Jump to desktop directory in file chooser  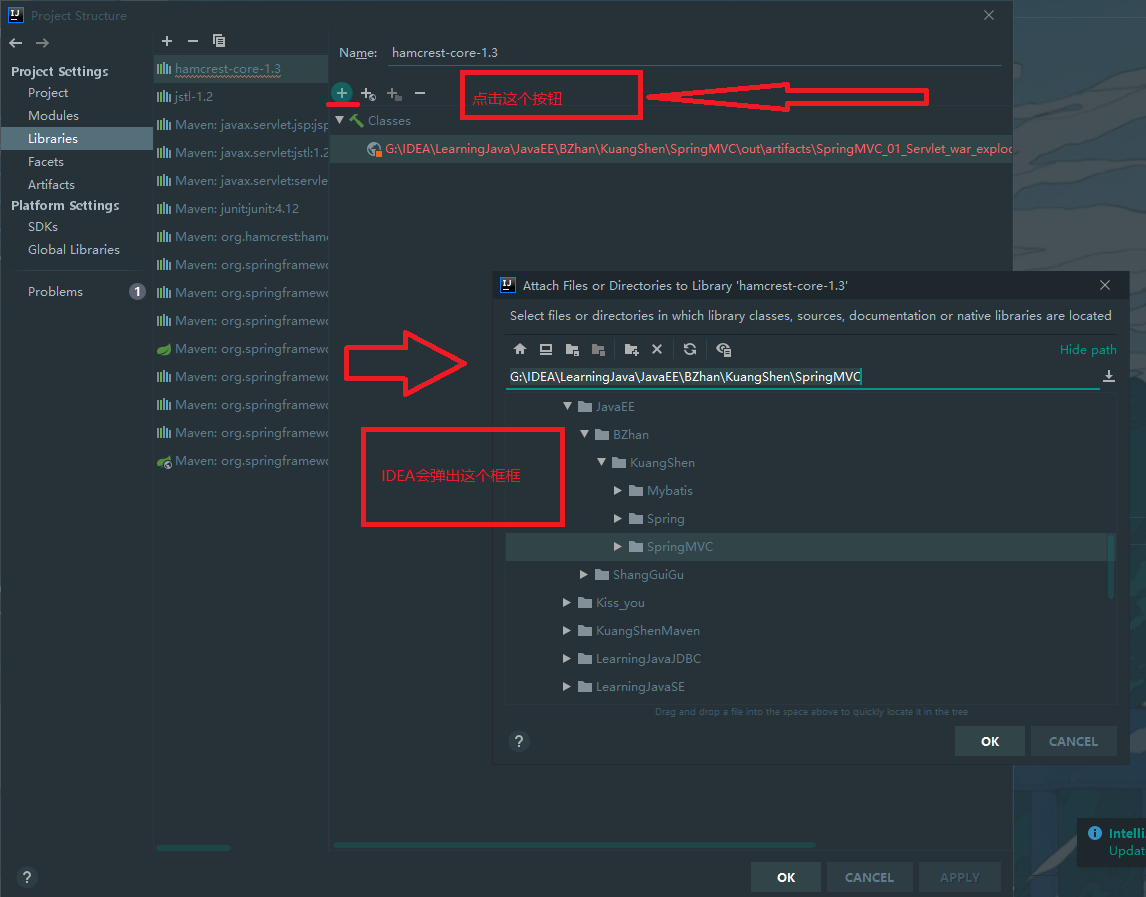(545, 349)
